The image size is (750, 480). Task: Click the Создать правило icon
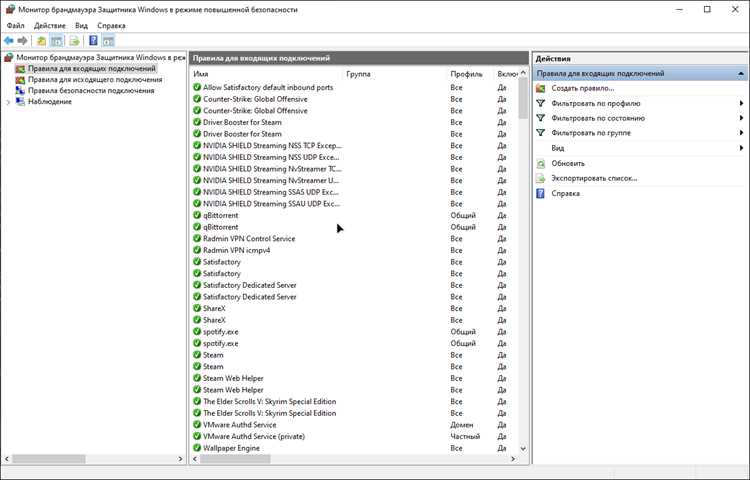tap(540, 88)
